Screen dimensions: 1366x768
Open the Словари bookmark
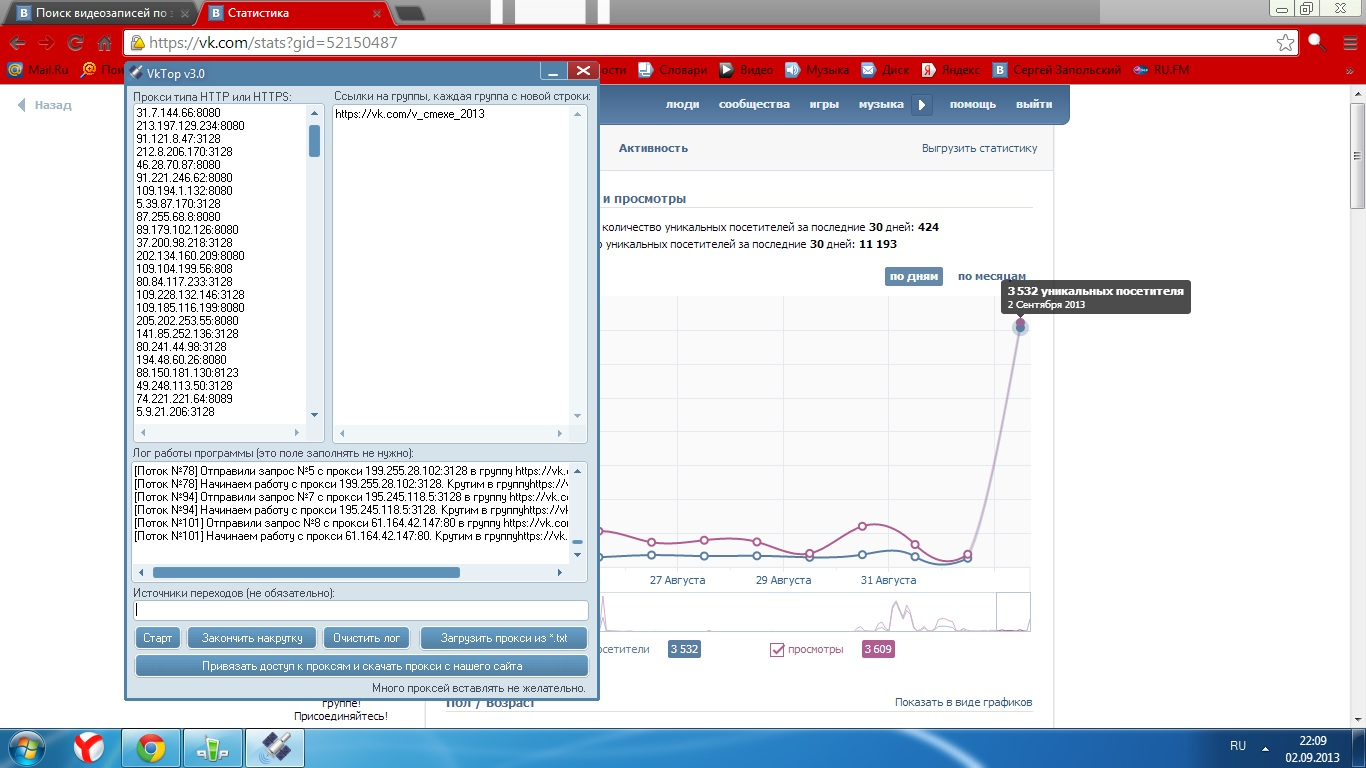pos(672,70)
